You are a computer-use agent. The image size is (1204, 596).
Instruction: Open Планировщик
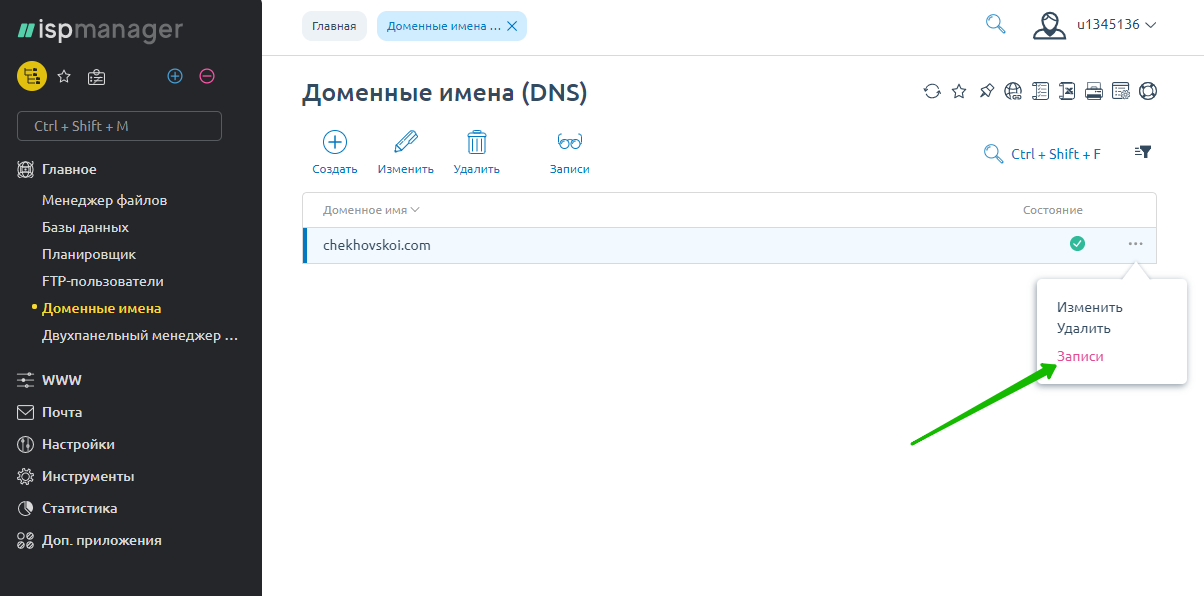pyautogui.click(x=89, y=254)
